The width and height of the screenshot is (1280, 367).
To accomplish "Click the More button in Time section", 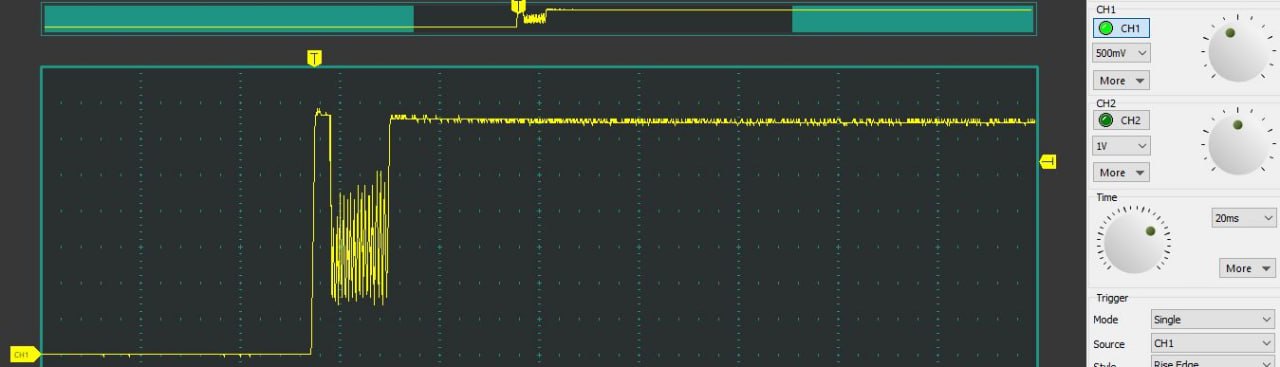I will (x=1247, y=268).
